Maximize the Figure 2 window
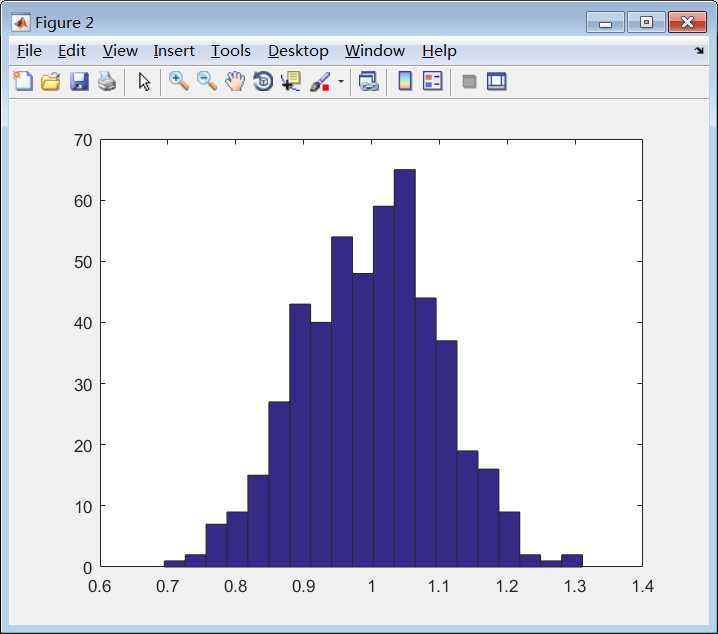Screen dimensions: 718x634 646,22
